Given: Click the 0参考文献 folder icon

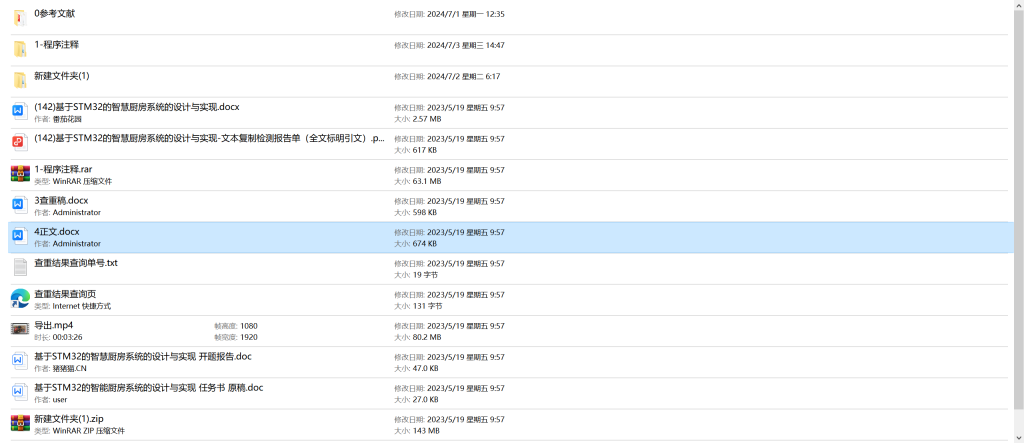Looking at the screenshot, I should [20, 18].
